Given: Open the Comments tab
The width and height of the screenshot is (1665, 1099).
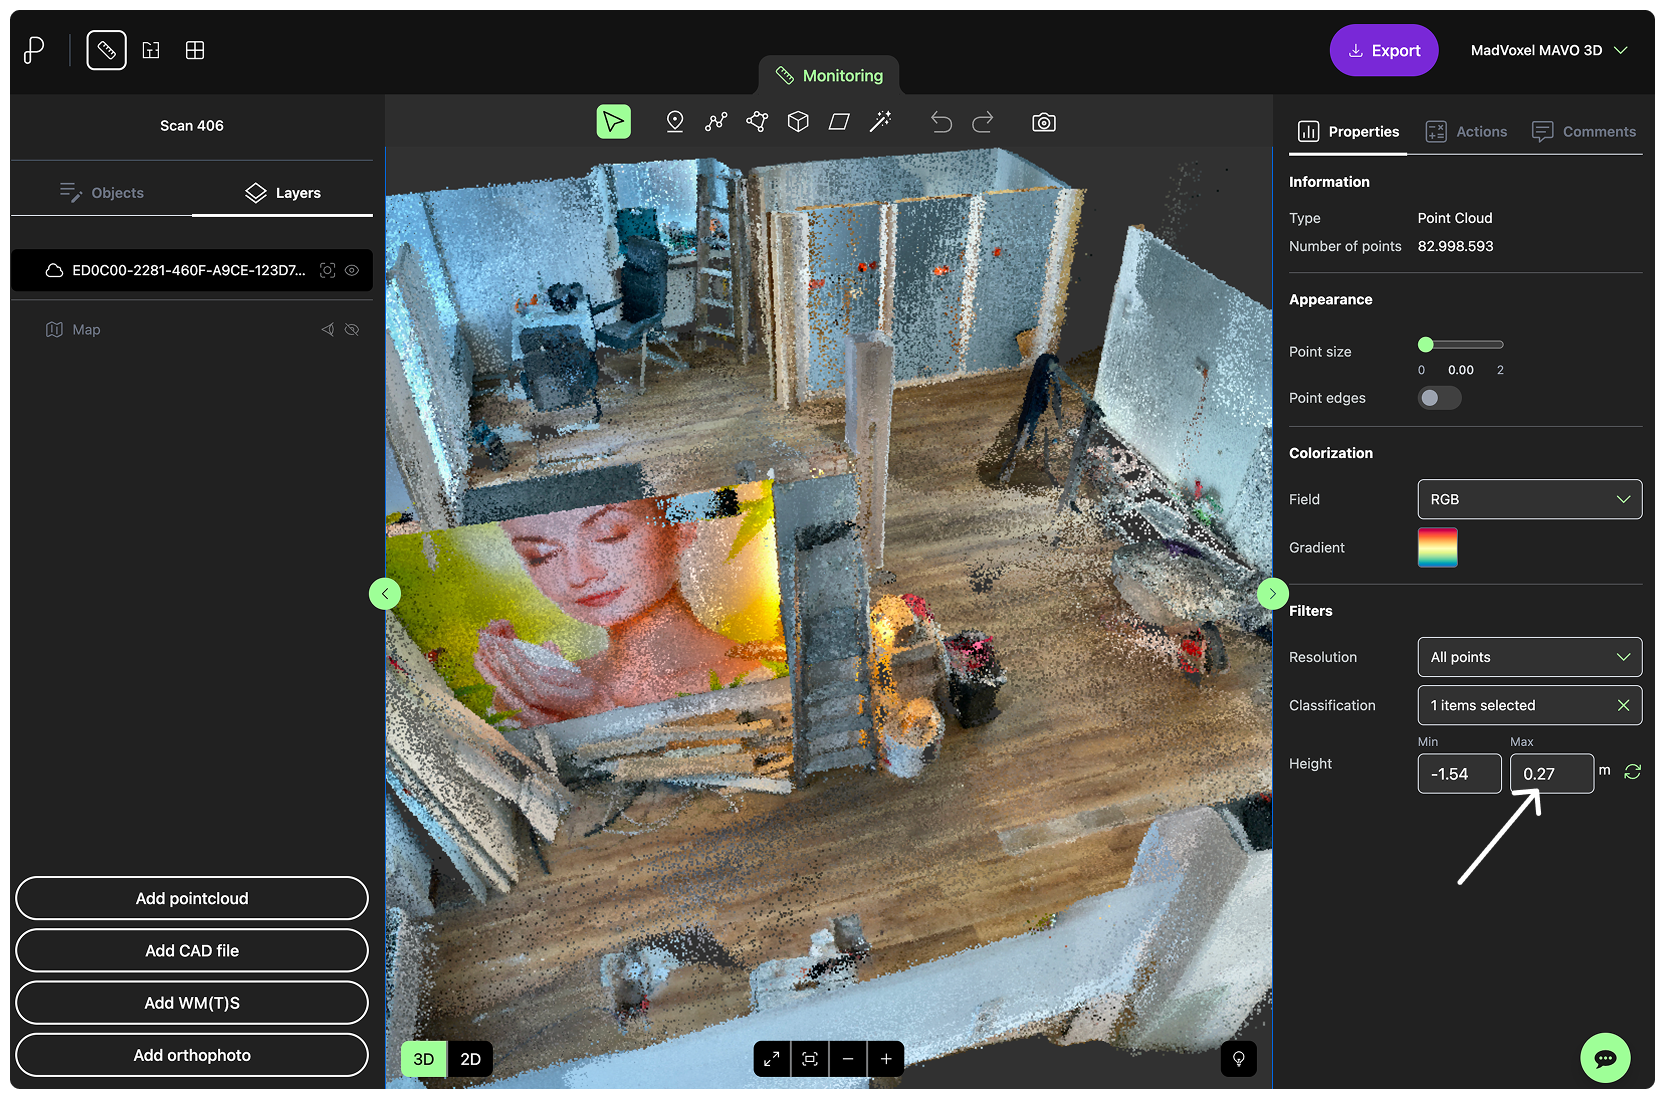Looking at the screenshot, I should tap(1584, 132).
